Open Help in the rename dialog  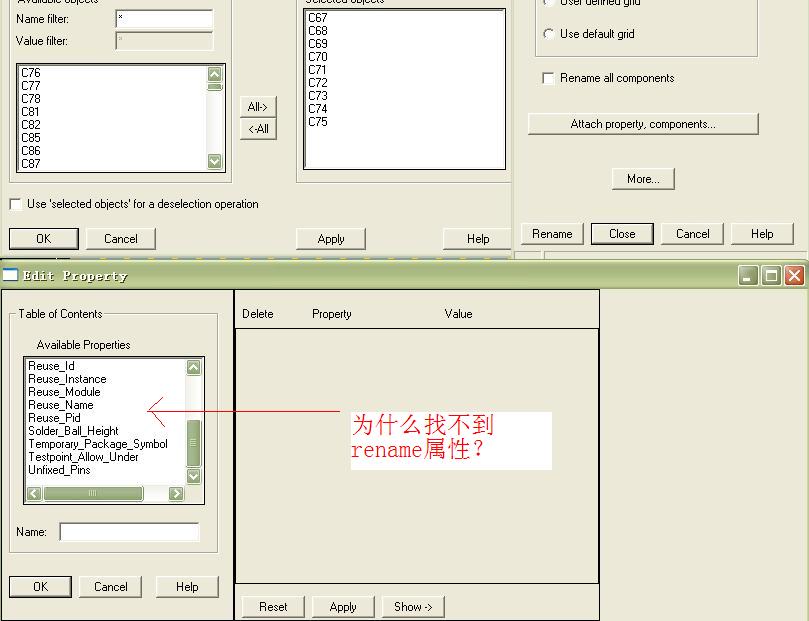763,234
